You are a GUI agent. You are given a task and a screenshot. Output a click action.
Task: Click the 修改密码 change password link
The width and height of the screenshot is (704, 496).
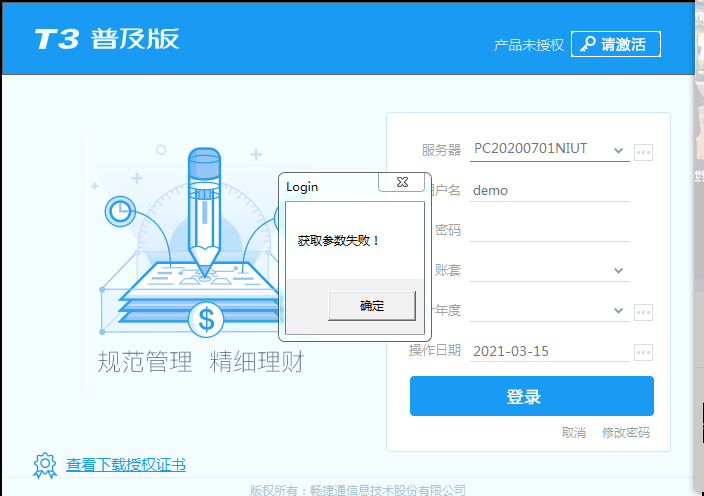tap(625, 432)
